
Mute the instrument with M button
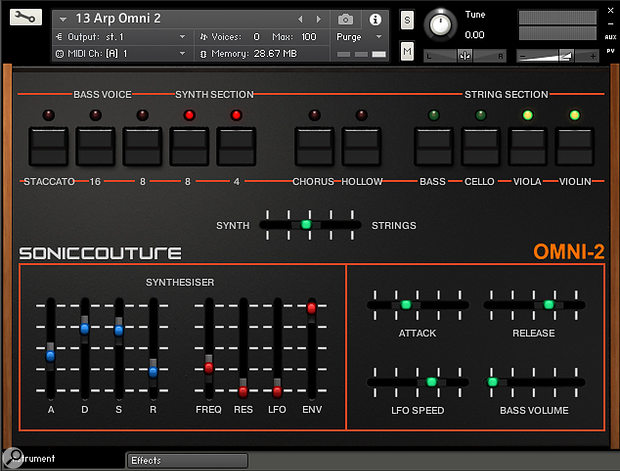(407, 51)
